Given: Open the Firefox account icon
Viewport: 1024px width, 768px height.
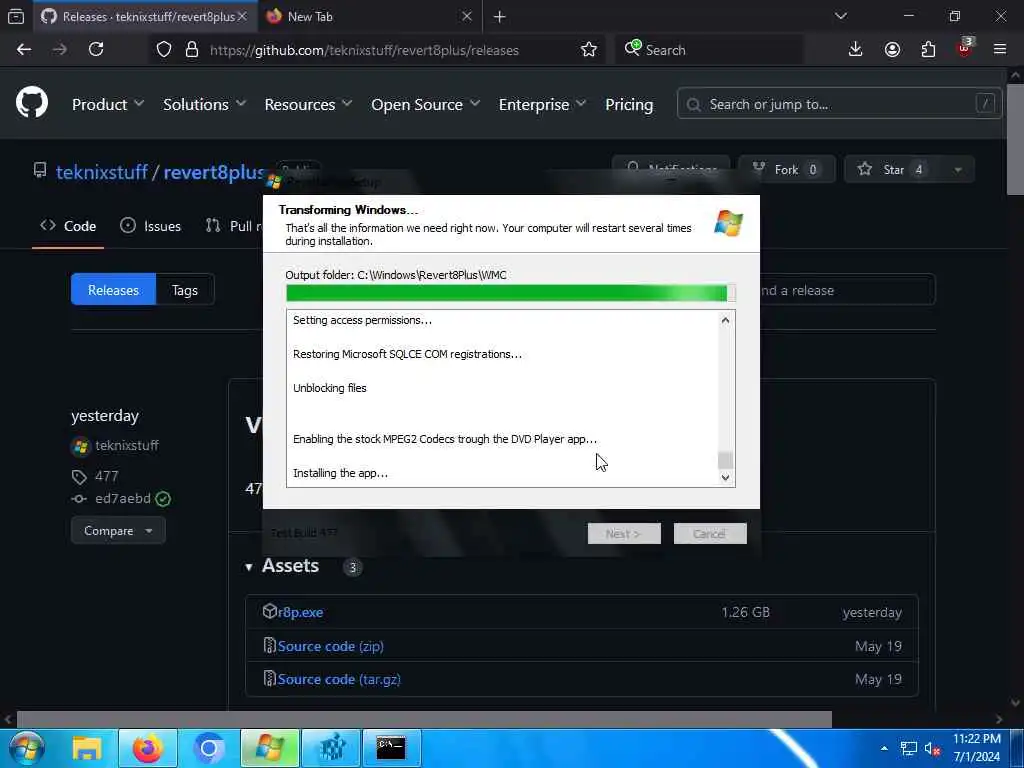Looking at the screenshot, I should (x=892, y=50).
